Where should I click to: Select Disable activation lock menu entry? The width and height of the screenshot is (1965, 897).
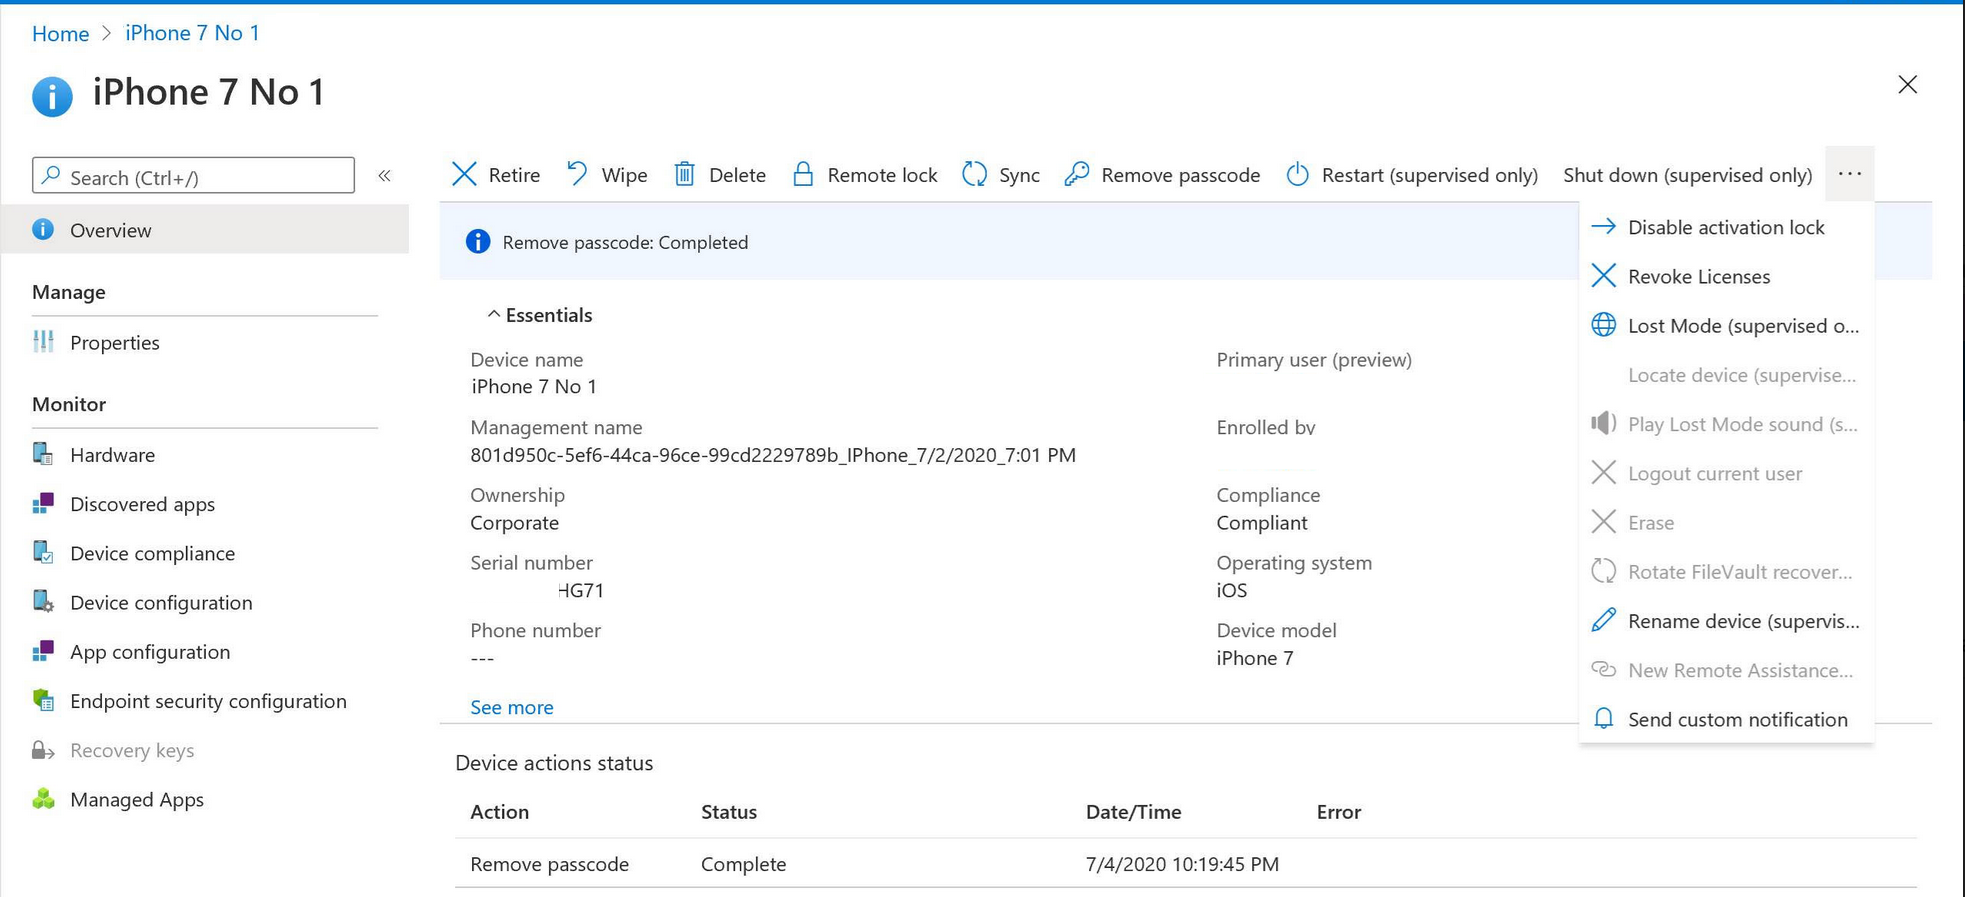coord(1726,227)
